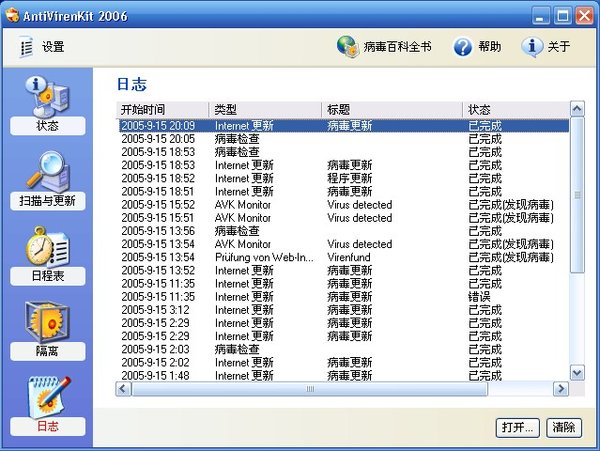Select the 2005-9-15 20:09 log entry
The image size is (600, 451).
[344, 126]
